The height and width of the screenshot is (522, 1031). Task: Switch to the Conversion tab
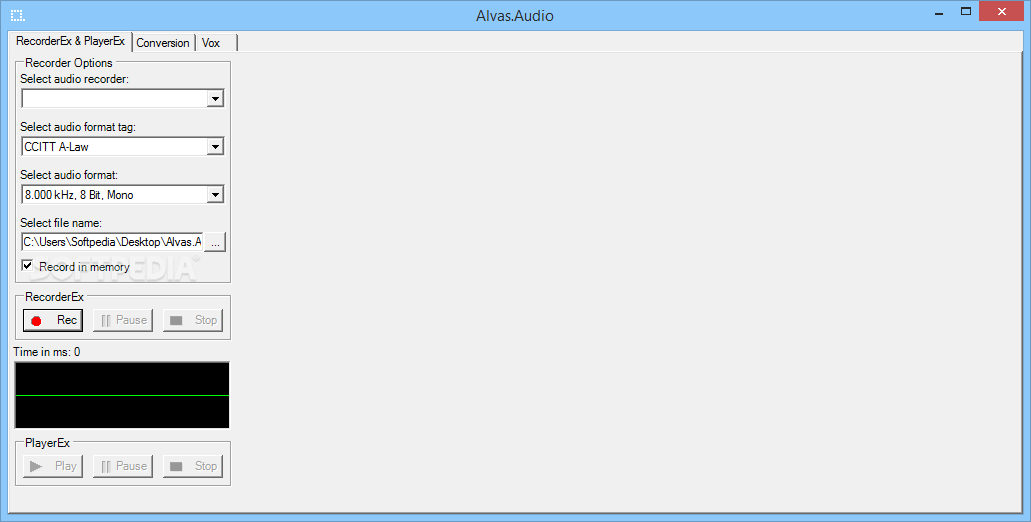pyautogui.click(x=163, y=43)
